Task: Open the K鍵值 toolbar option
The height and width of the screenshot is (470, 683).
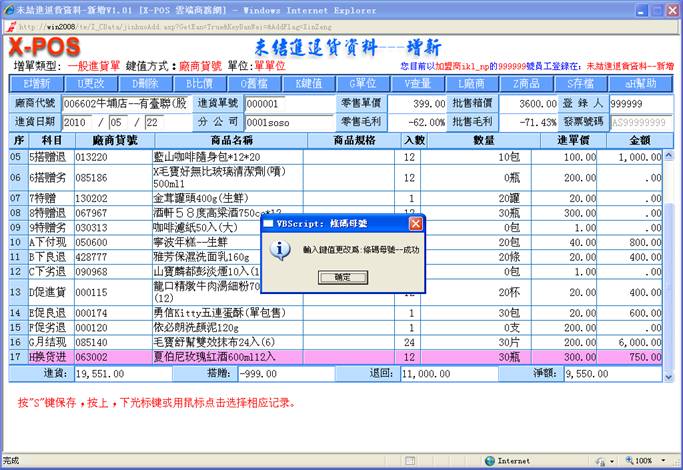Action: [309, 83]
